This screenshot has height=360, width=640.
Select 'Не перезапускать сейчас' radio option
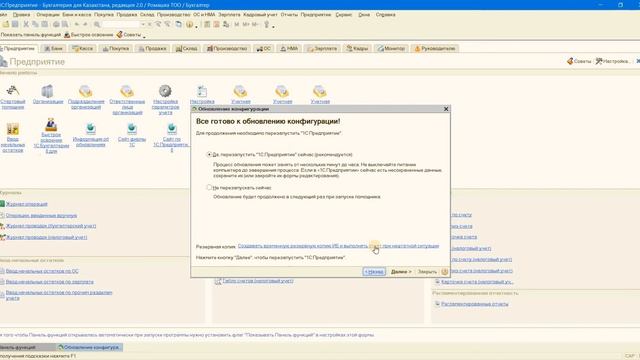pos(209,187)
